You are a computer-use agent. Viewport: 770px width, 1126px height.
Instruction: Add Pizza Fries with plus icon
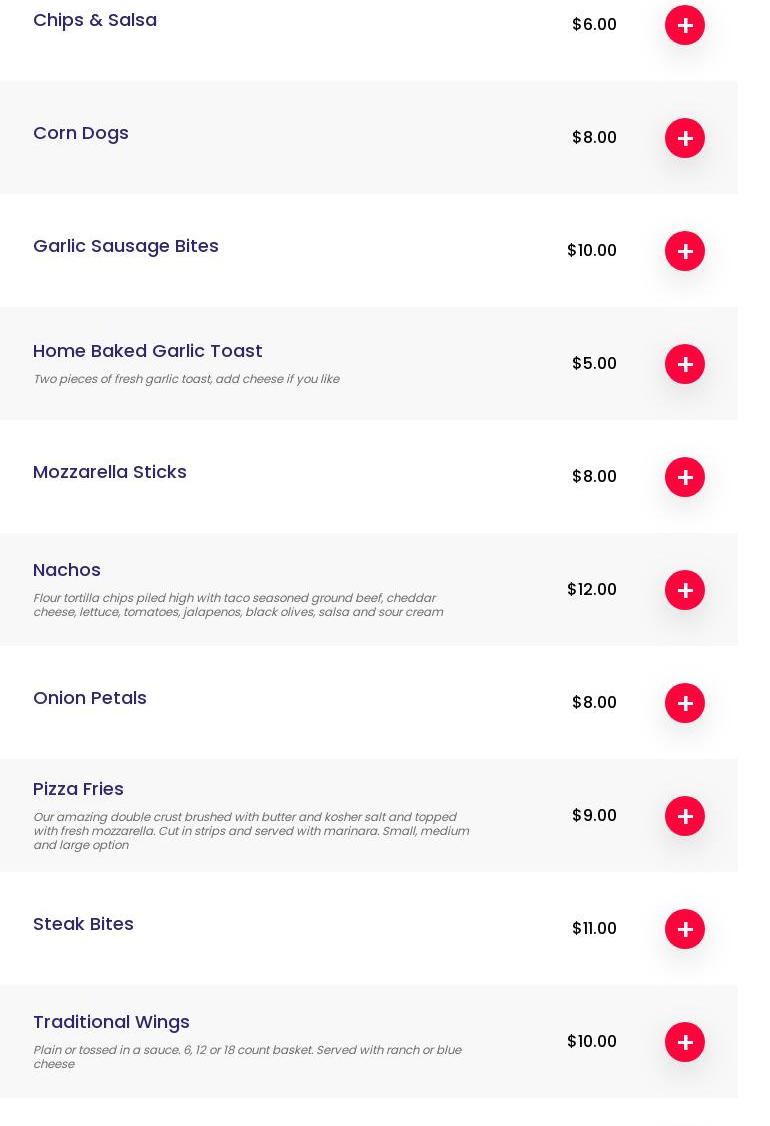point(685,816)
